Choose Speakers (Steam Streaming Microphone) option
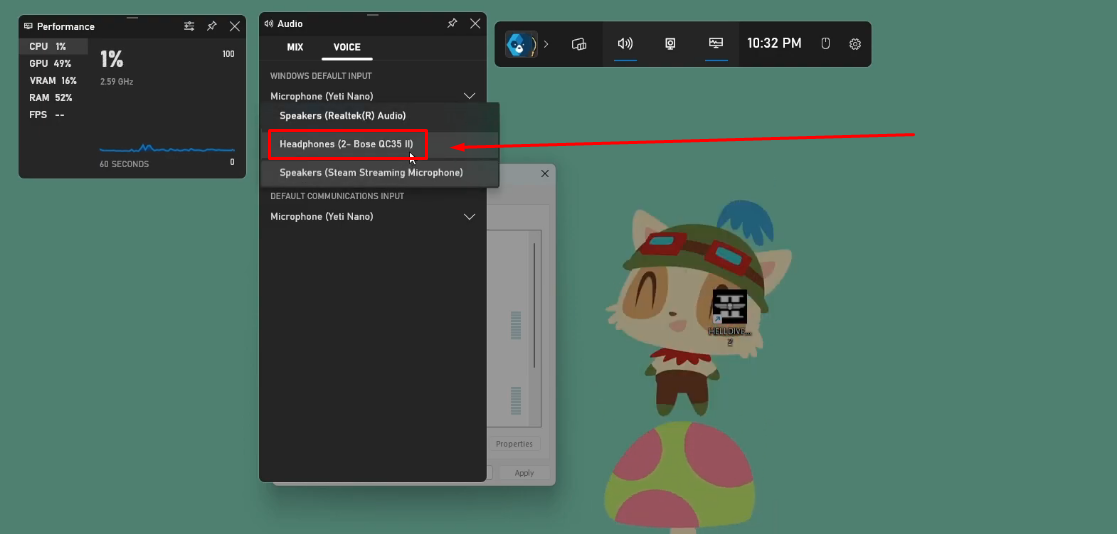The width and height of the screenshot is (1117, 534). pos(380,173)
